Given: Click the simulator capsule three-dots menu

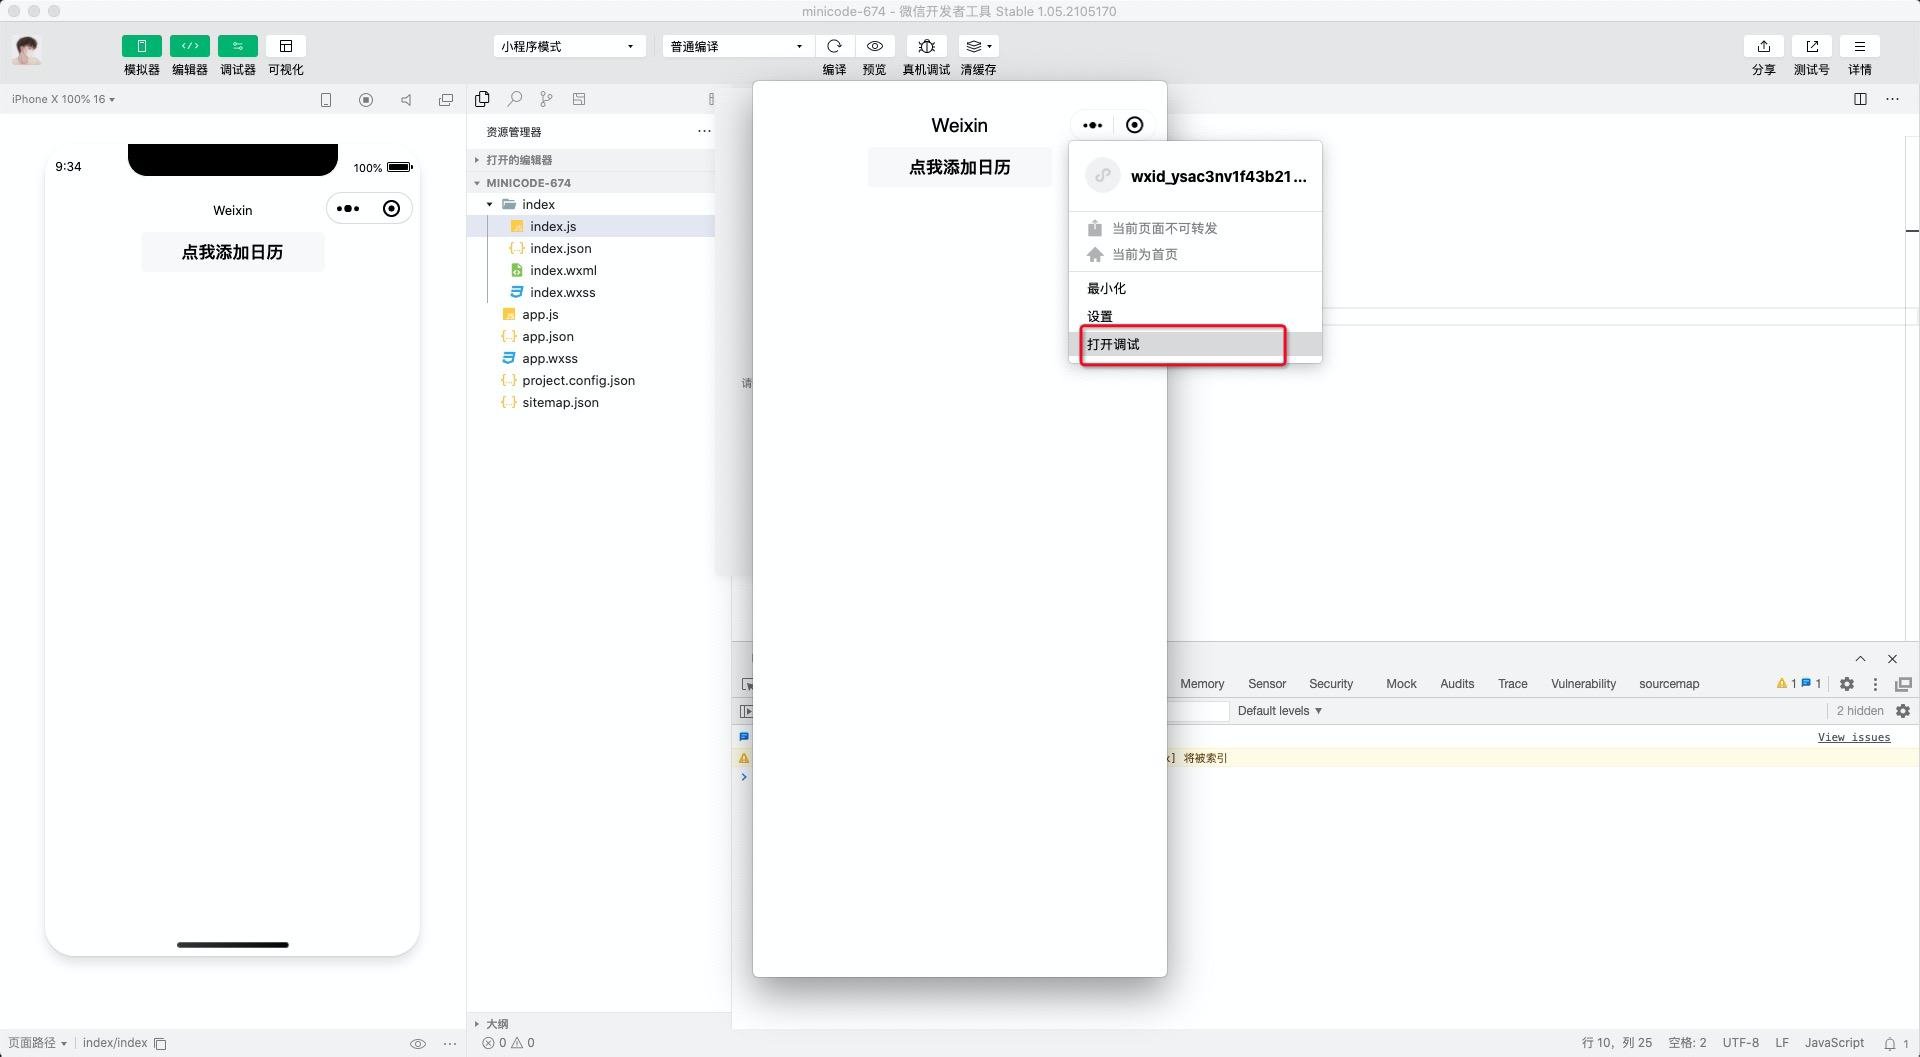Looking at the screenshot, I should (x=348, y=209).
